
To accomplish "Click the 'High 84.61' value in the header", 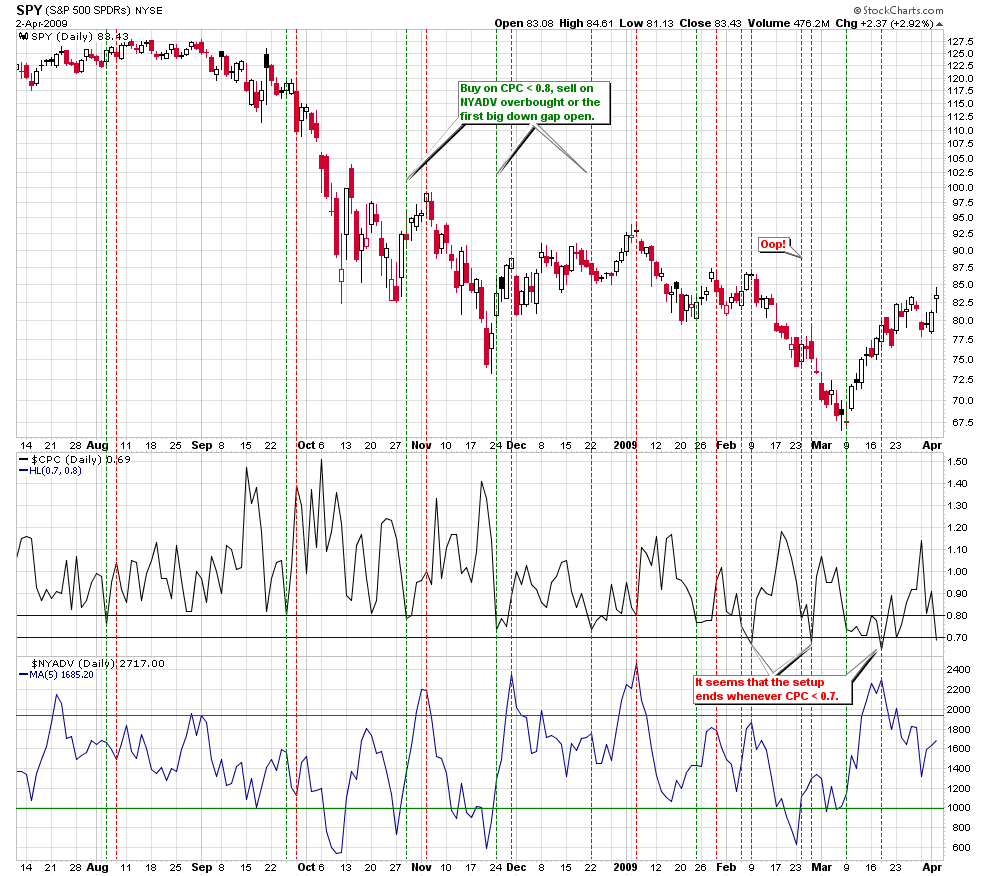I will pyautogui.click(x=586, y=23).
